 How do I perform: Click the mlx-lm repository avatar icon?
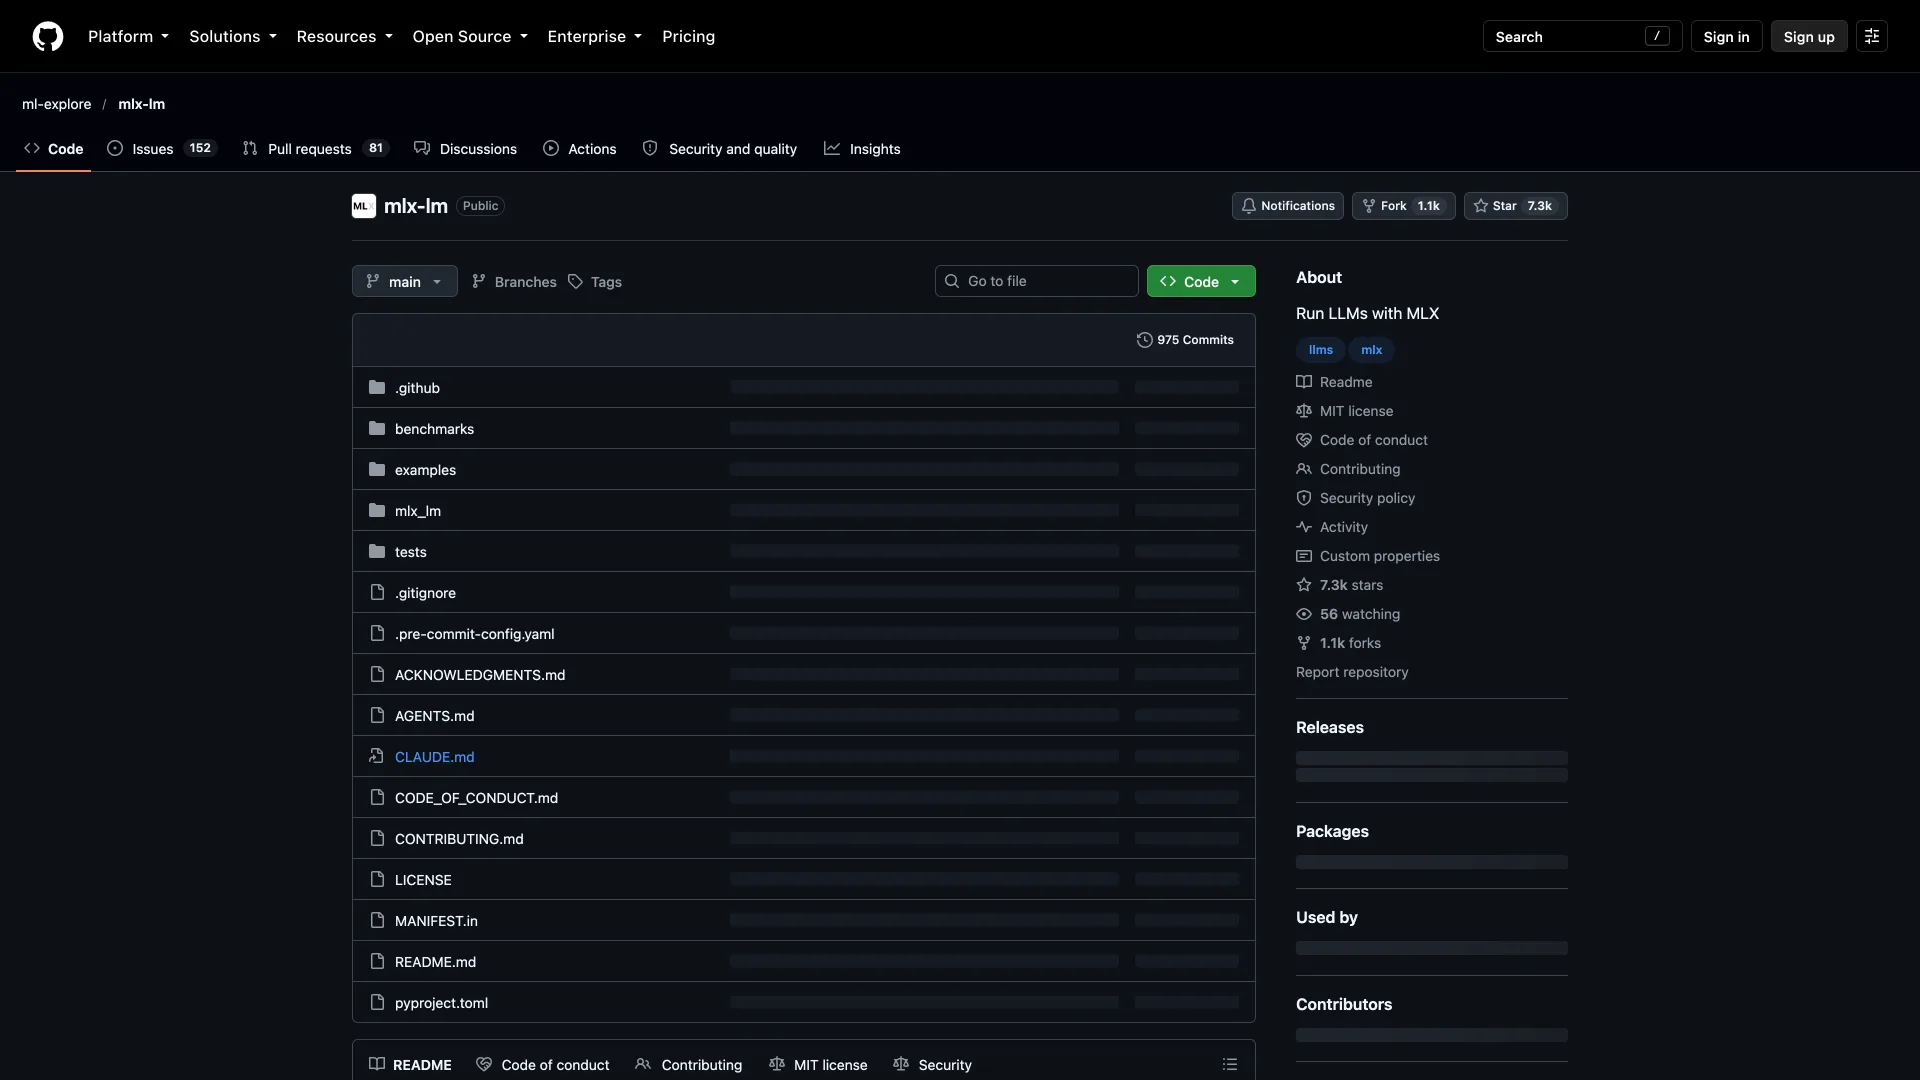point(364,206)
